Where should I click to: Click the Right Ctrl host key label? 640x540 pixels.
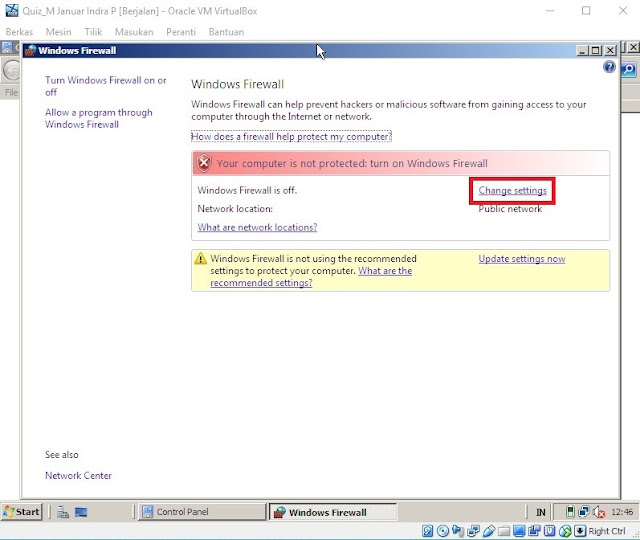pyautogui.click(x=607, y=531)
